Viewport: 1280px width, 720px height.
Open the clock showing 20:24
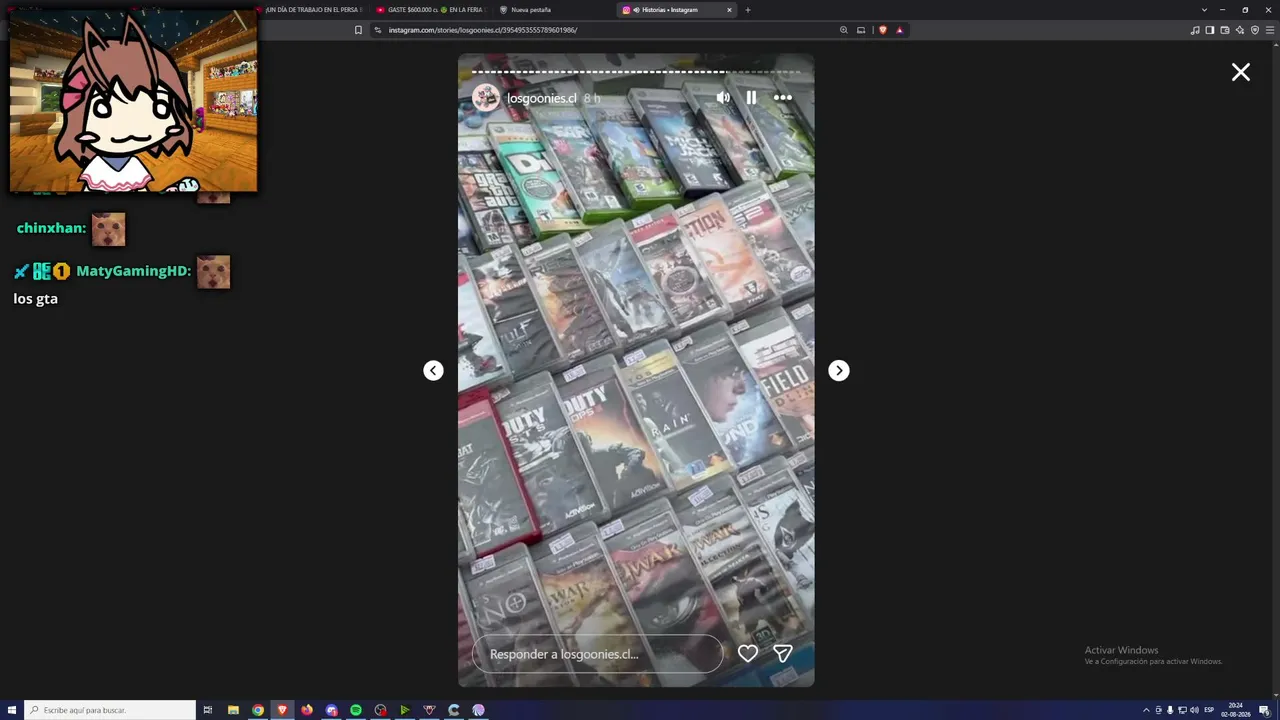tap(1236, 710)
